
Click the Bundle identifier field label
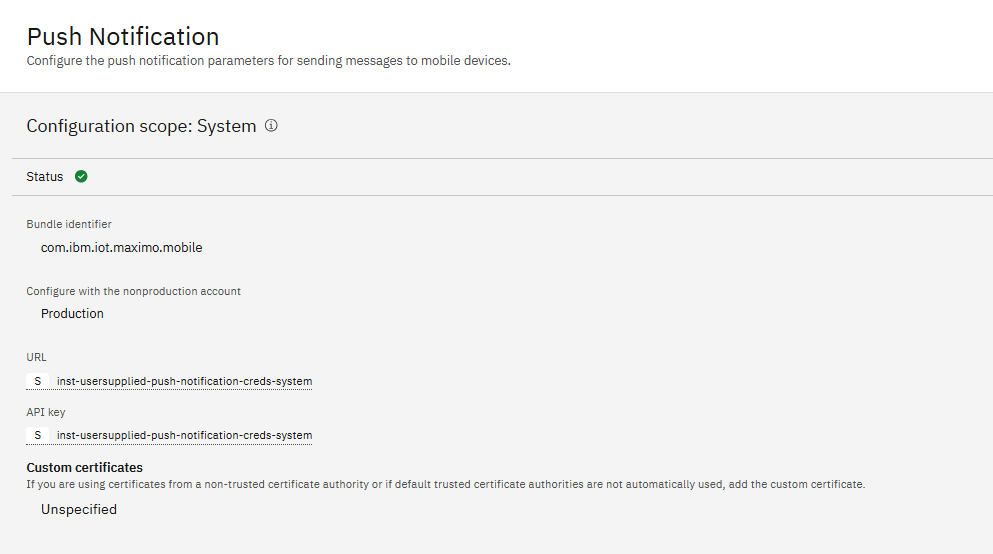coord(69,224)
